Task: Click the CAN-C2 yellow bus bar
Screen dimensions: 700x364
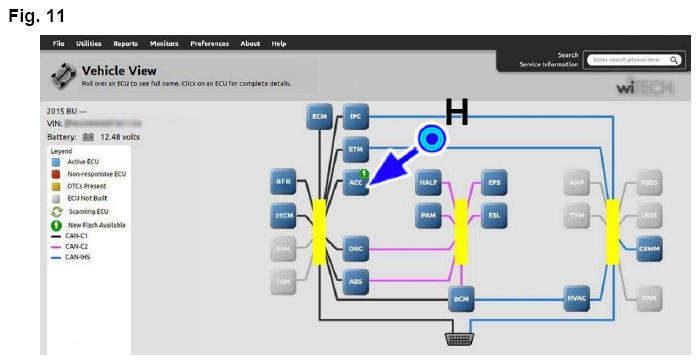Action: coord(461,232)
